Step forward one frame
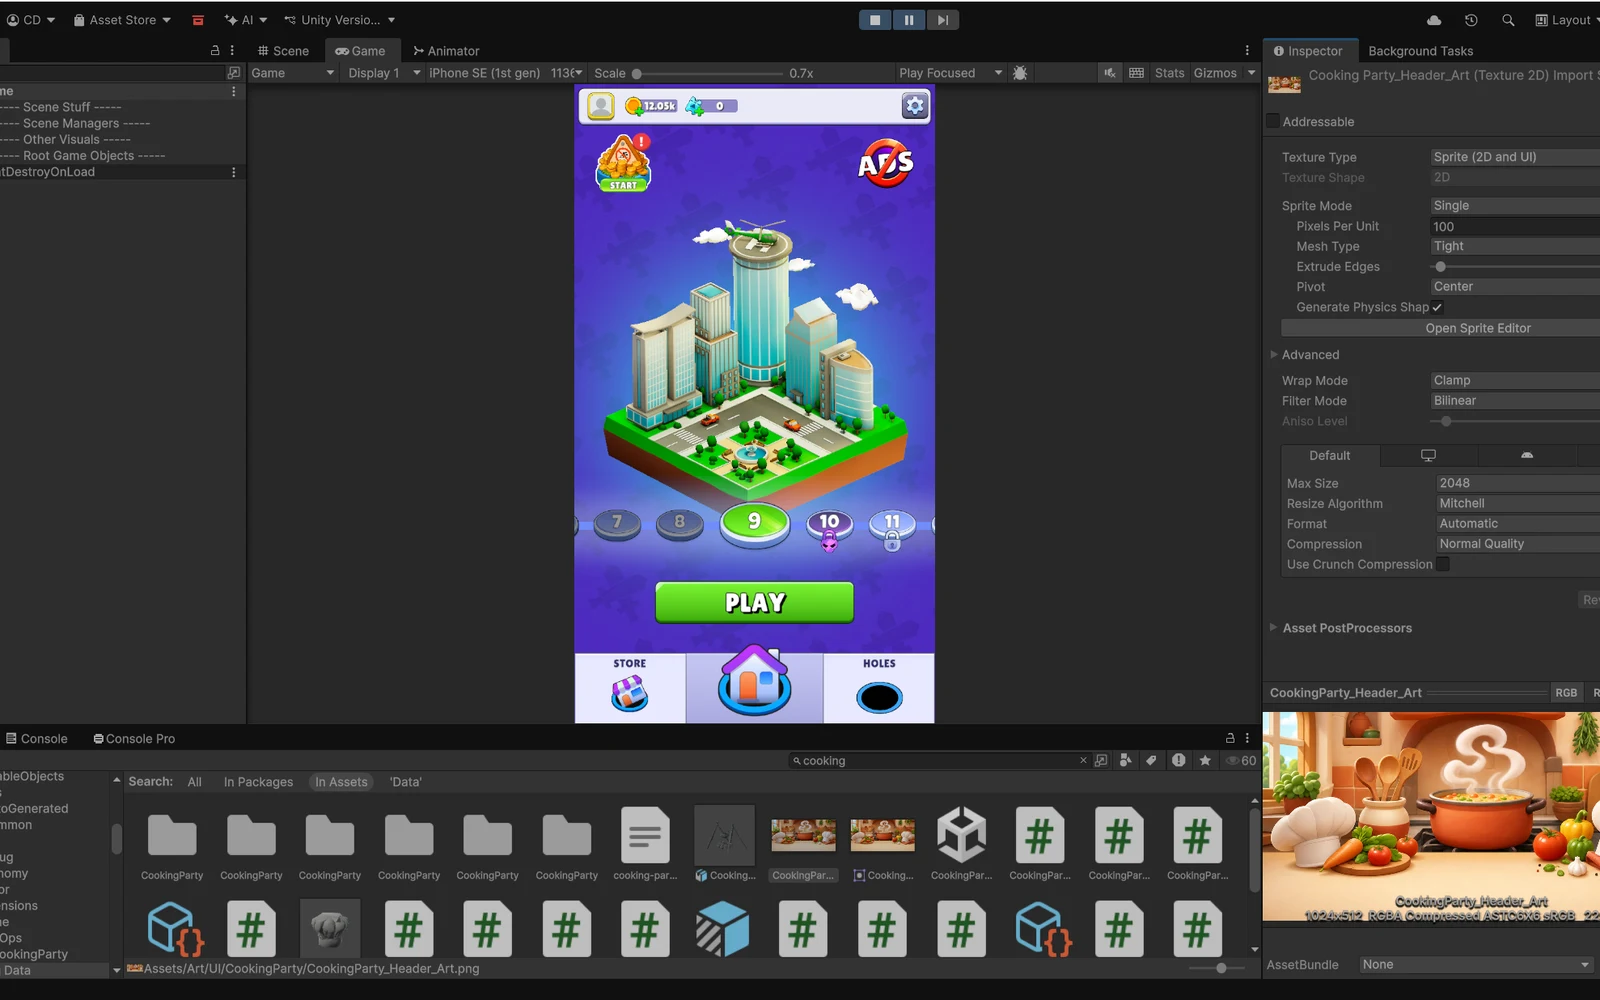The width and height of the screenshot is (1600, 1000). point(942,20)
